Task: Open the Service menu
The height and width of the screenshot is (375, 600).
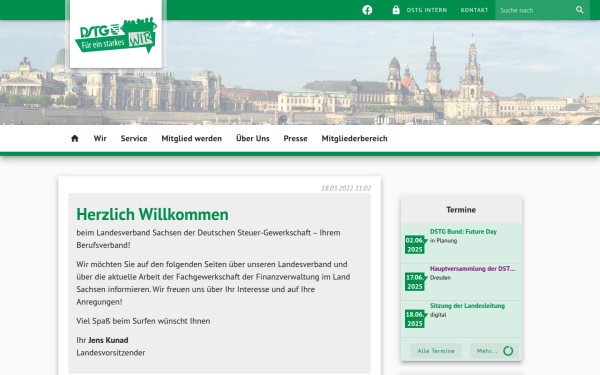Action: [134, 139]
